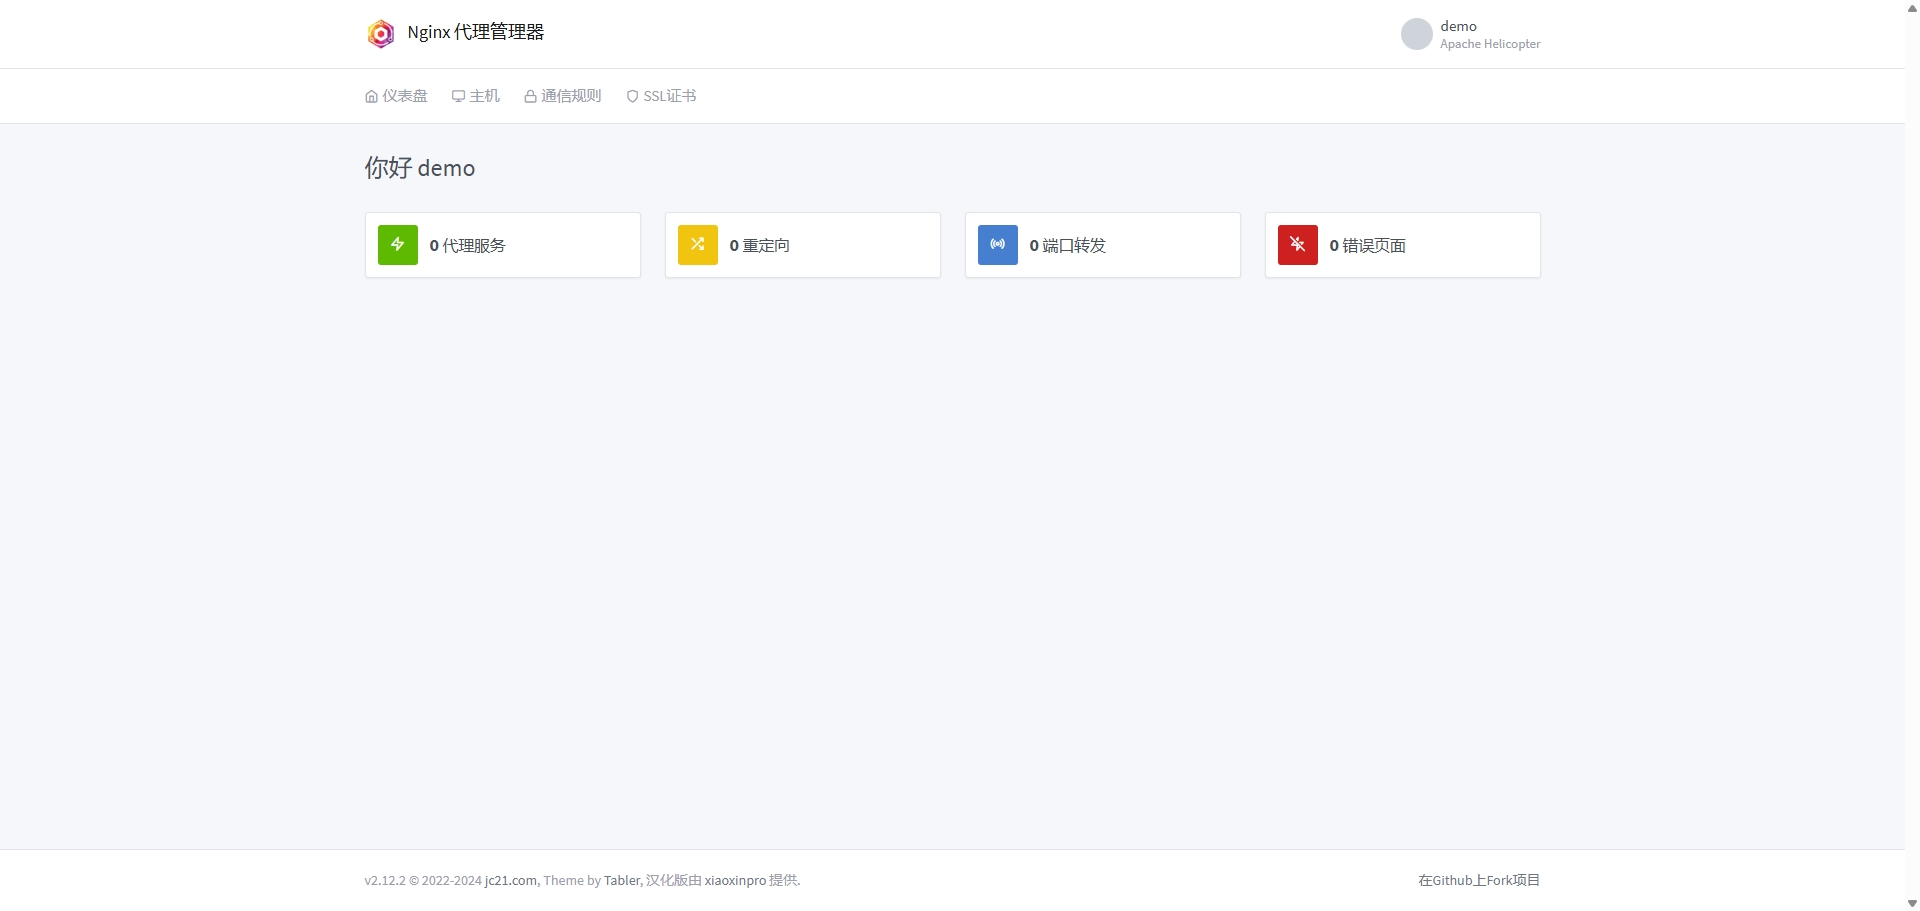Click the green lightning bolt proxy hosts icon
1920x911 pixels.
(x=398, y=245)
